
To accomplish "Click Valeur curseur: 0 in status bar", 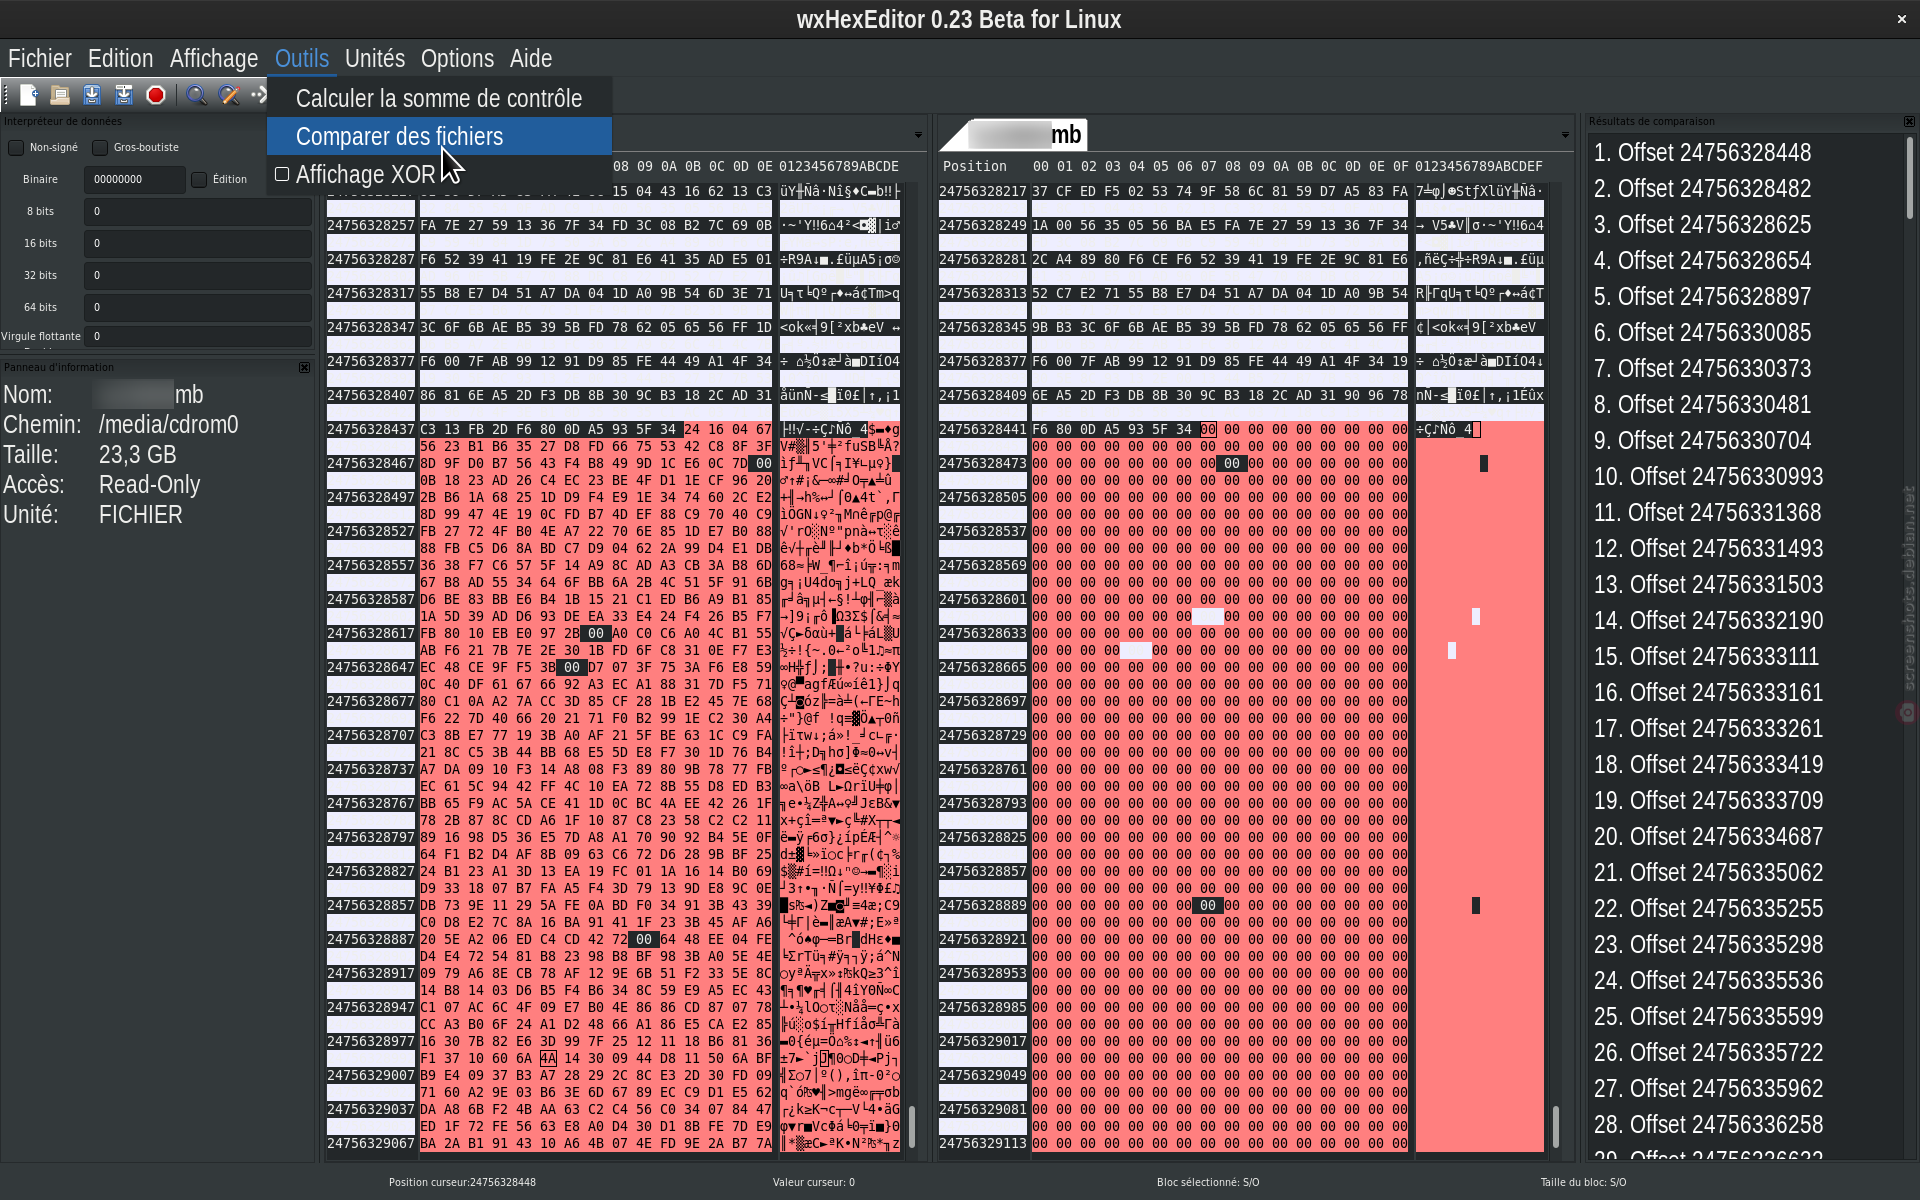I will (813, 1182).
